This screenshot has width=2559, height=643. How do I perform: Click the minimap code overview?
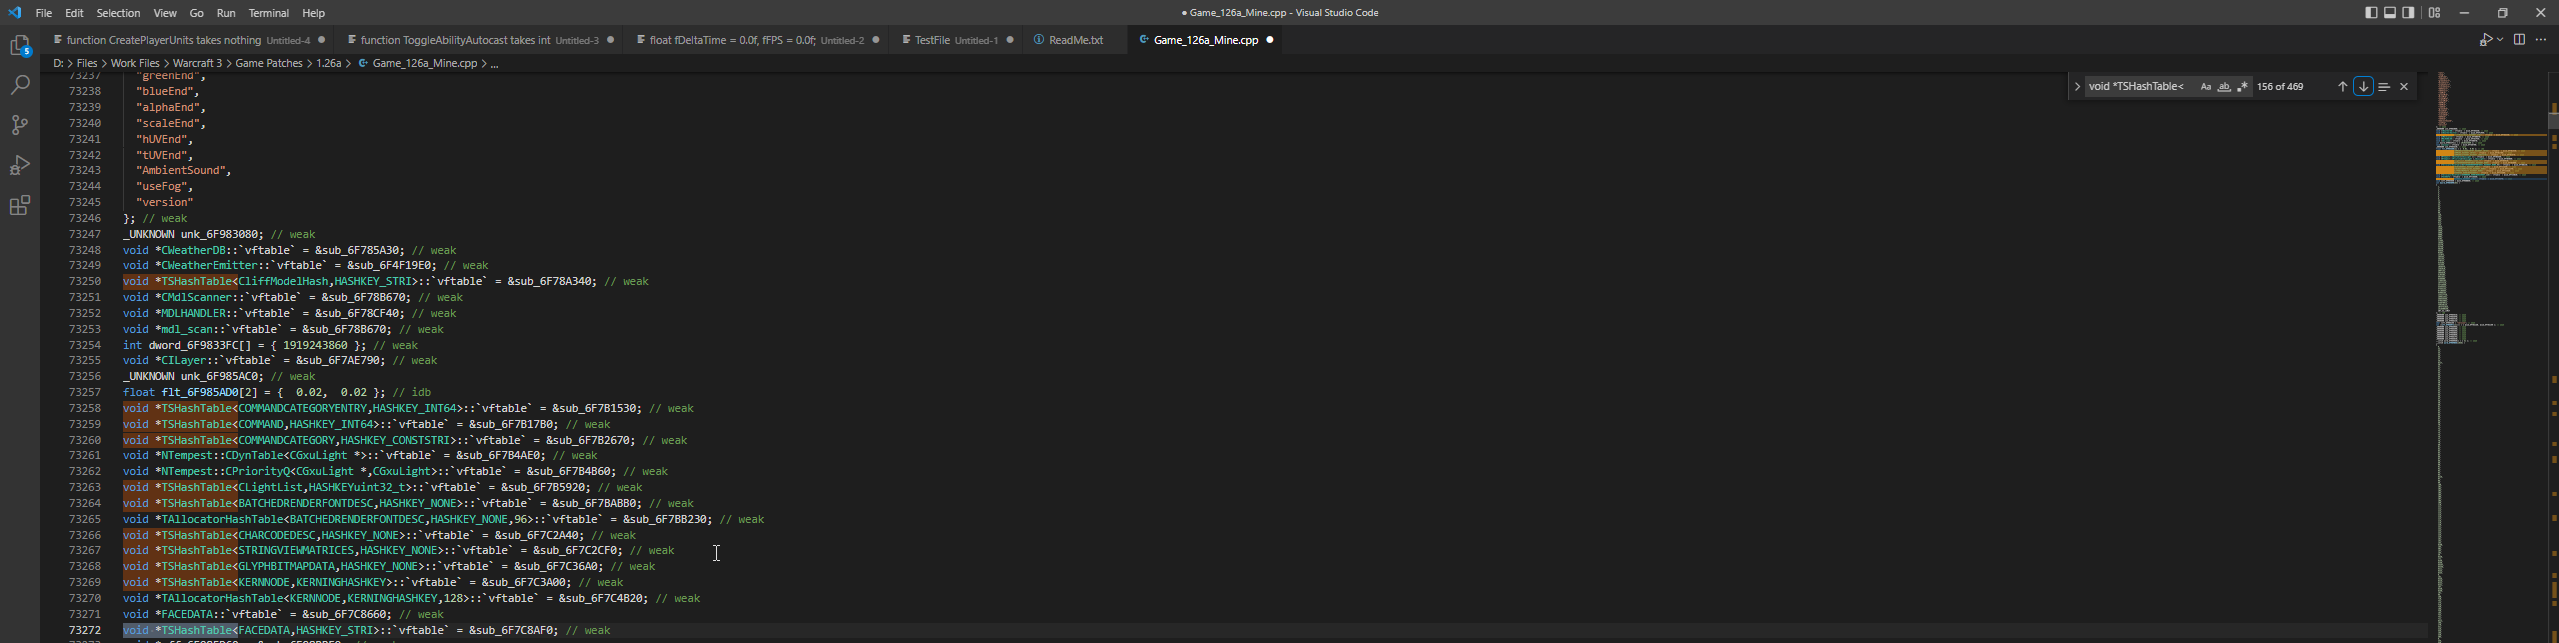click(2490, 357)
